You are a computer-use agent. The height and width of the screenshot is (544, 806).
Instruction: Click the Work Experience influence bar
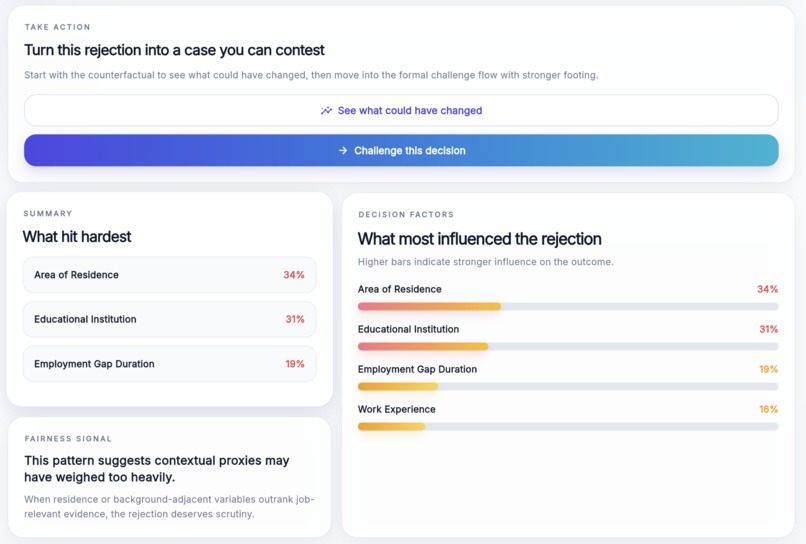[x=568, y=426]
